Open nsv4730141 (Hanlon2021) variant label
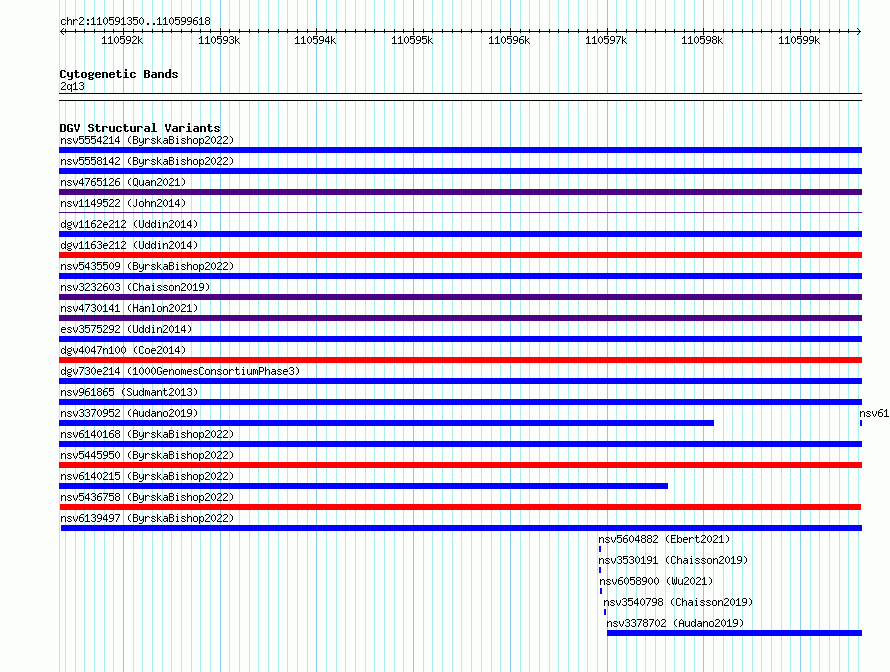 click(129, 308)
